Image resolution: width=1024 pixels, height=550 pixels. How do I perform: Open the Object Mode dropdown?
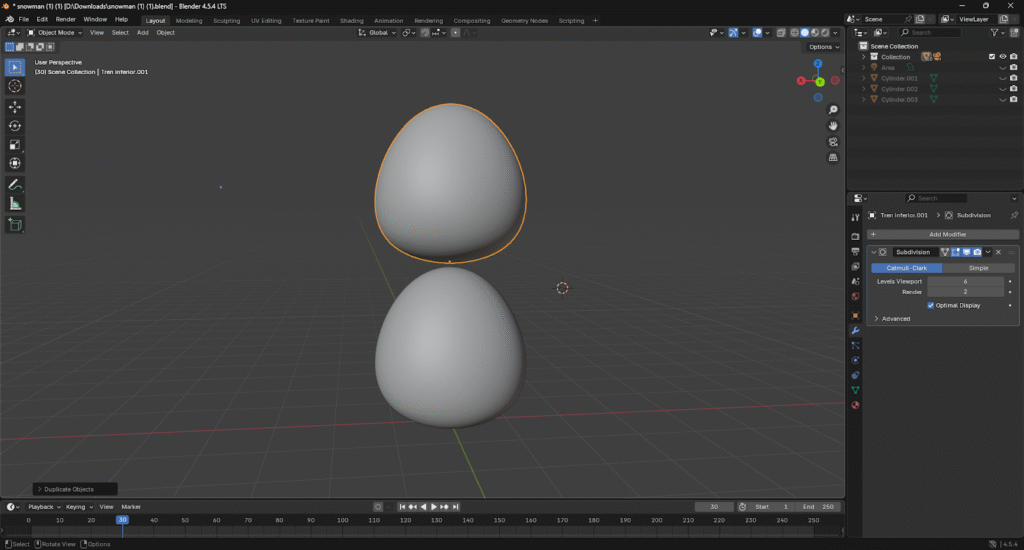click(x=55, y=32)
